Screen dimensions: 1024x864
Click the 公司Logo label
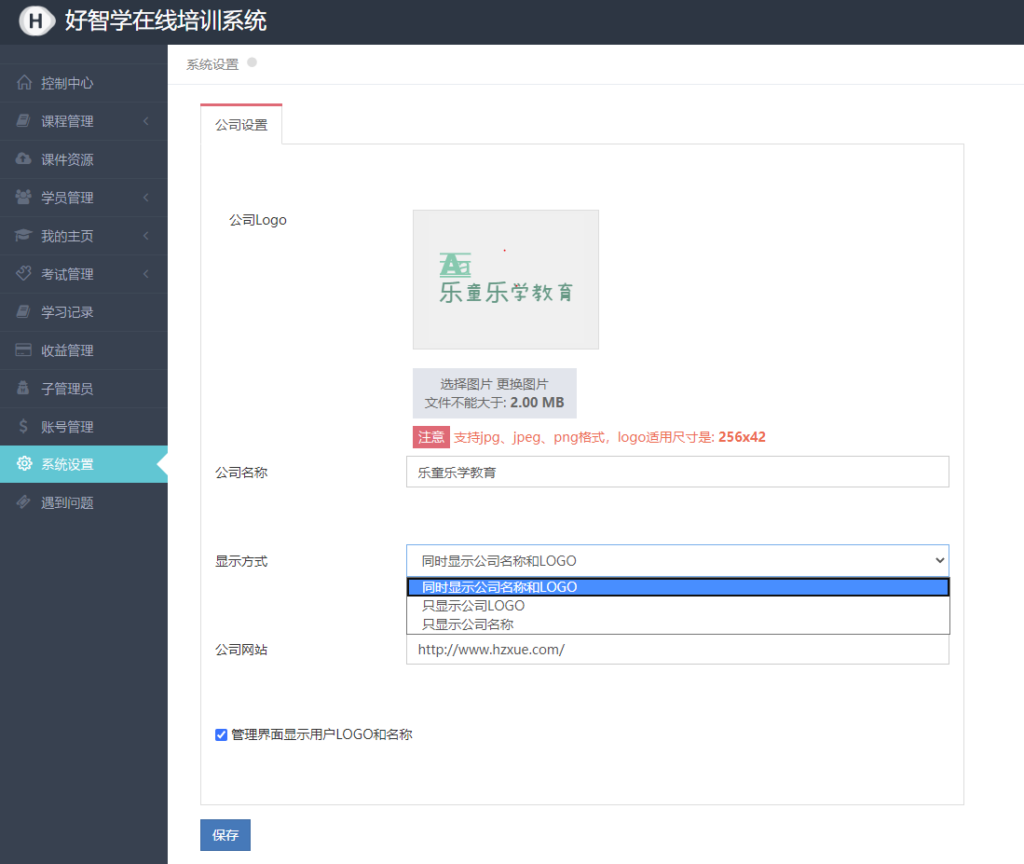tap(258, 220)
